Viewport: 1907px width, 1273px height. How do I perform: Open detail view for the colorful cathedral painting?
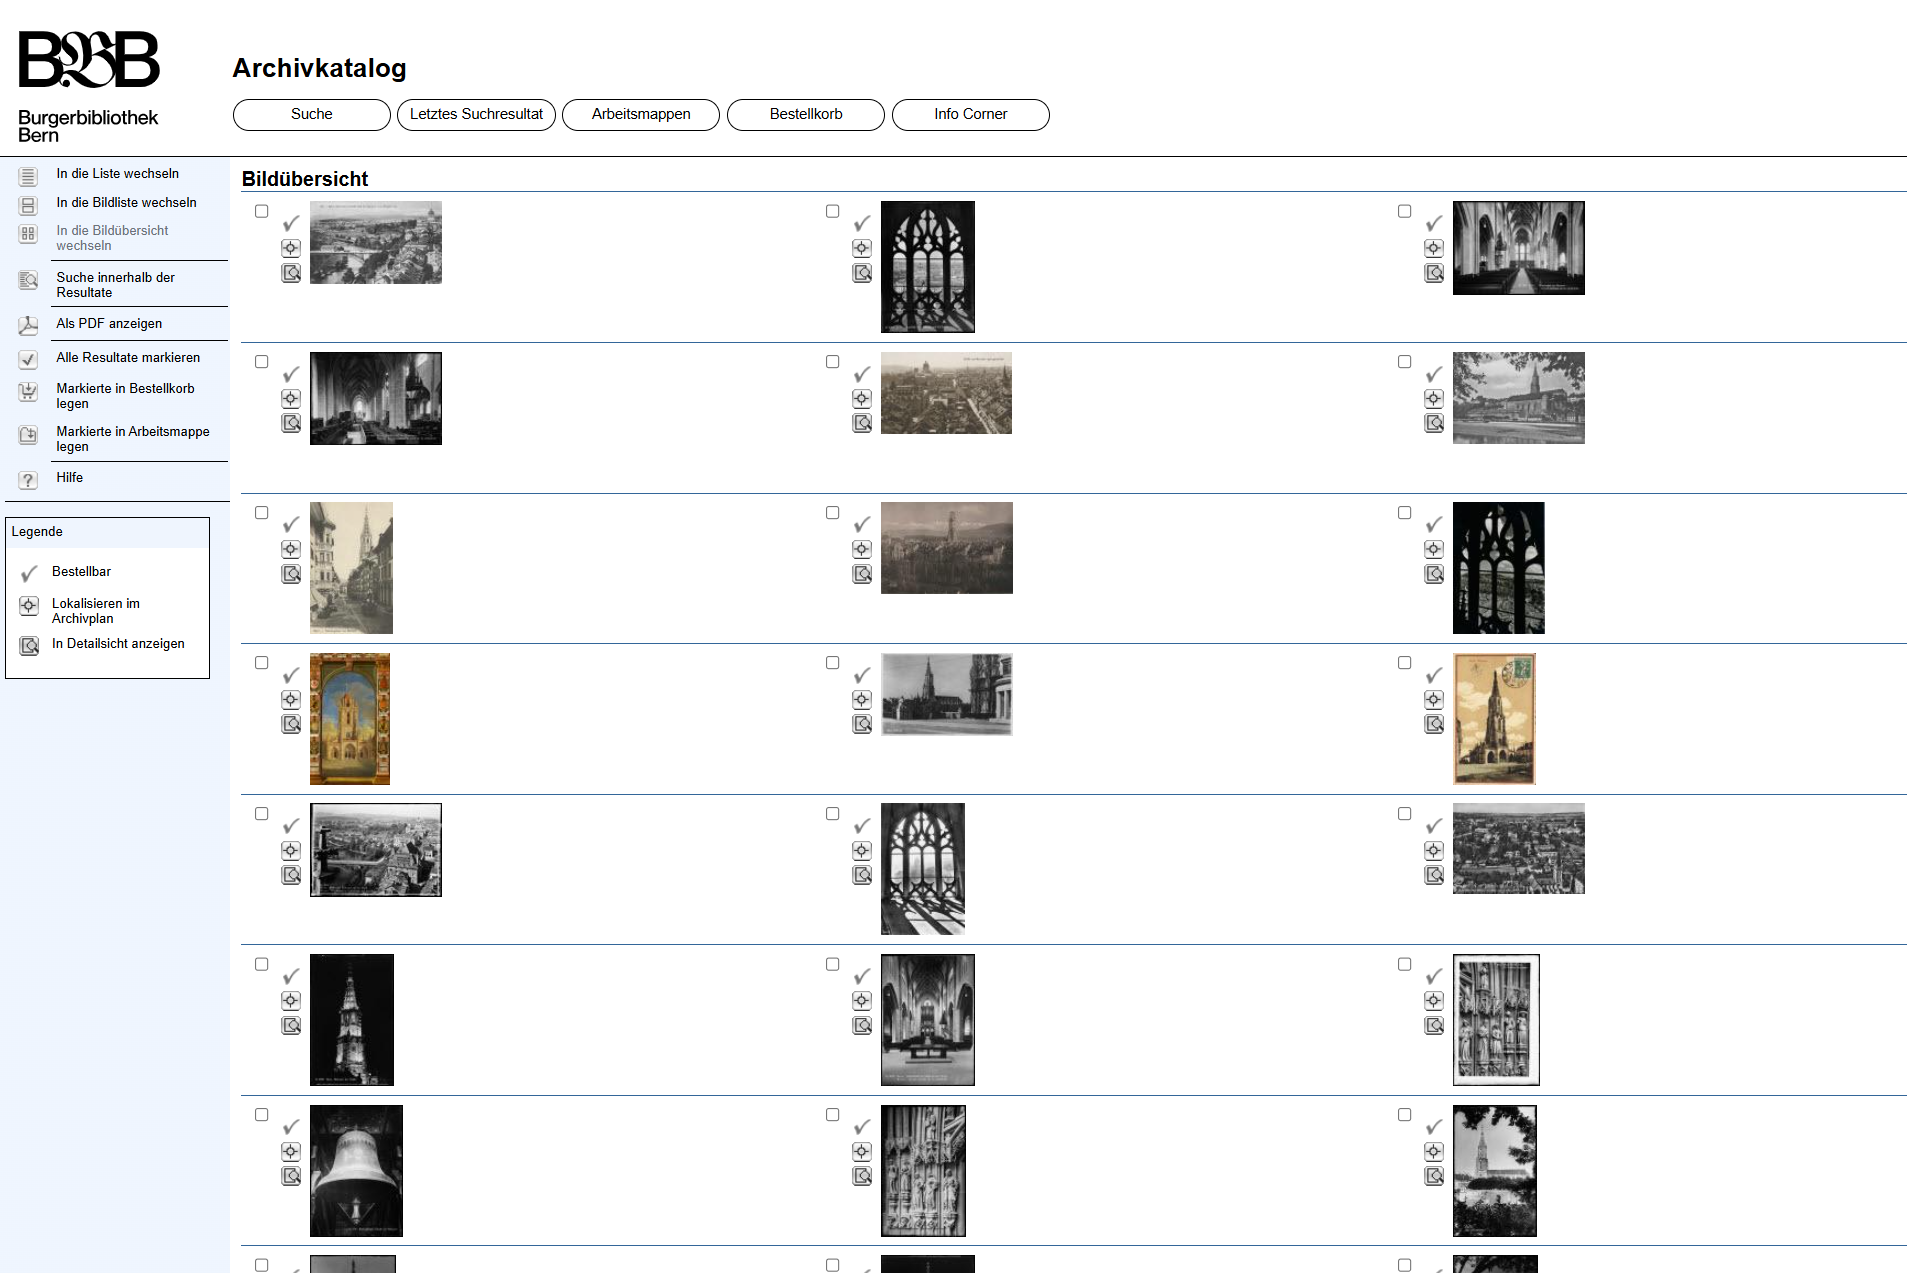coord(290,724)
